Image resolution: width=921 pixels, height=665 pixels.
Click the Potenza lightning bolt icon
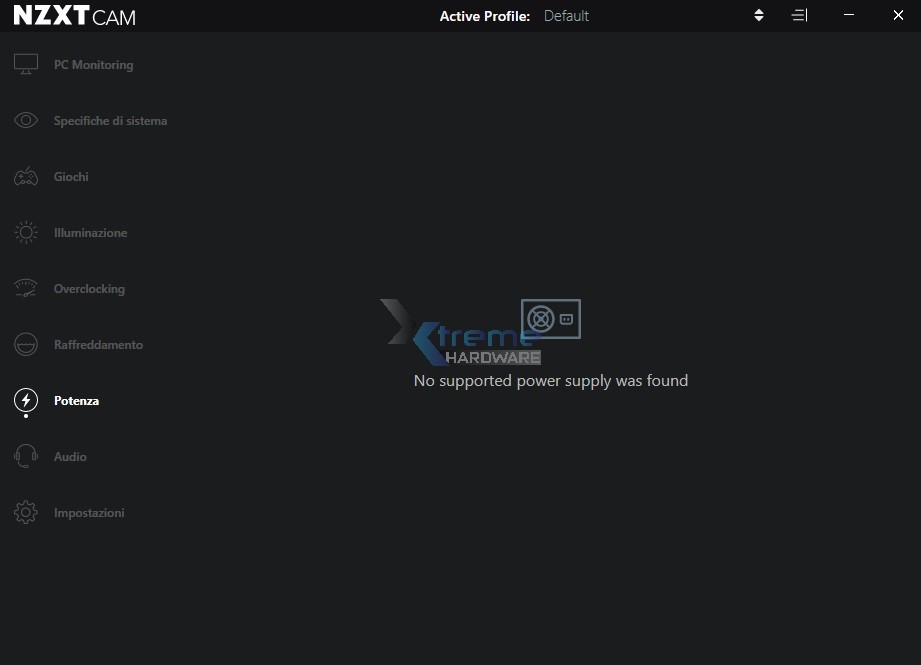26,401
